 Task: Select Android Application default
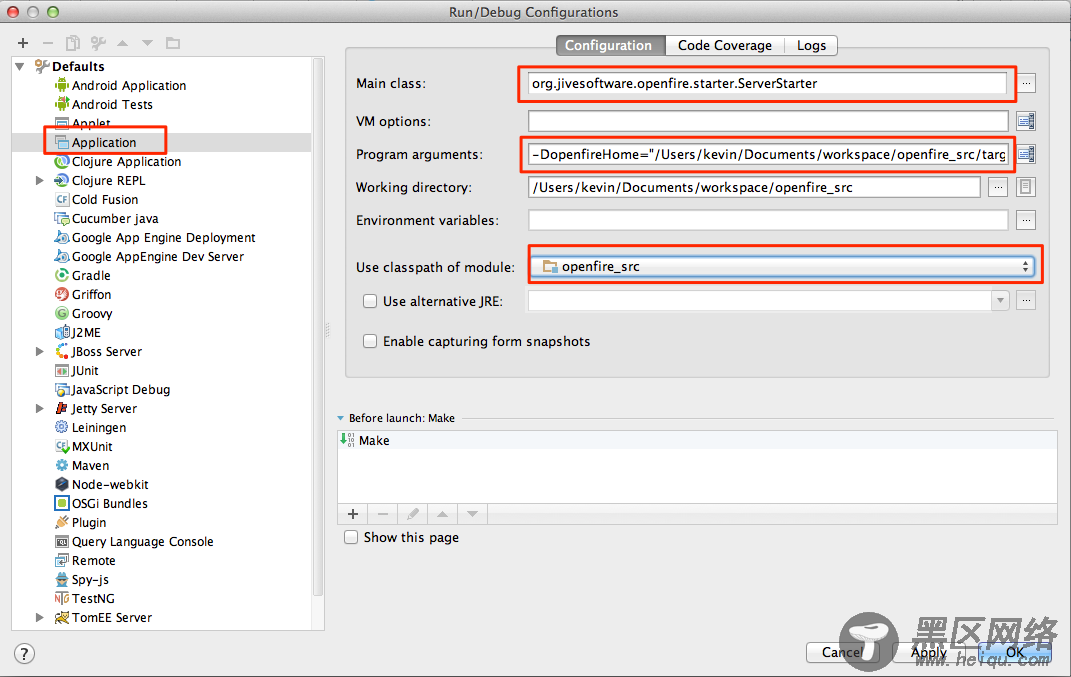click(128, 85)
